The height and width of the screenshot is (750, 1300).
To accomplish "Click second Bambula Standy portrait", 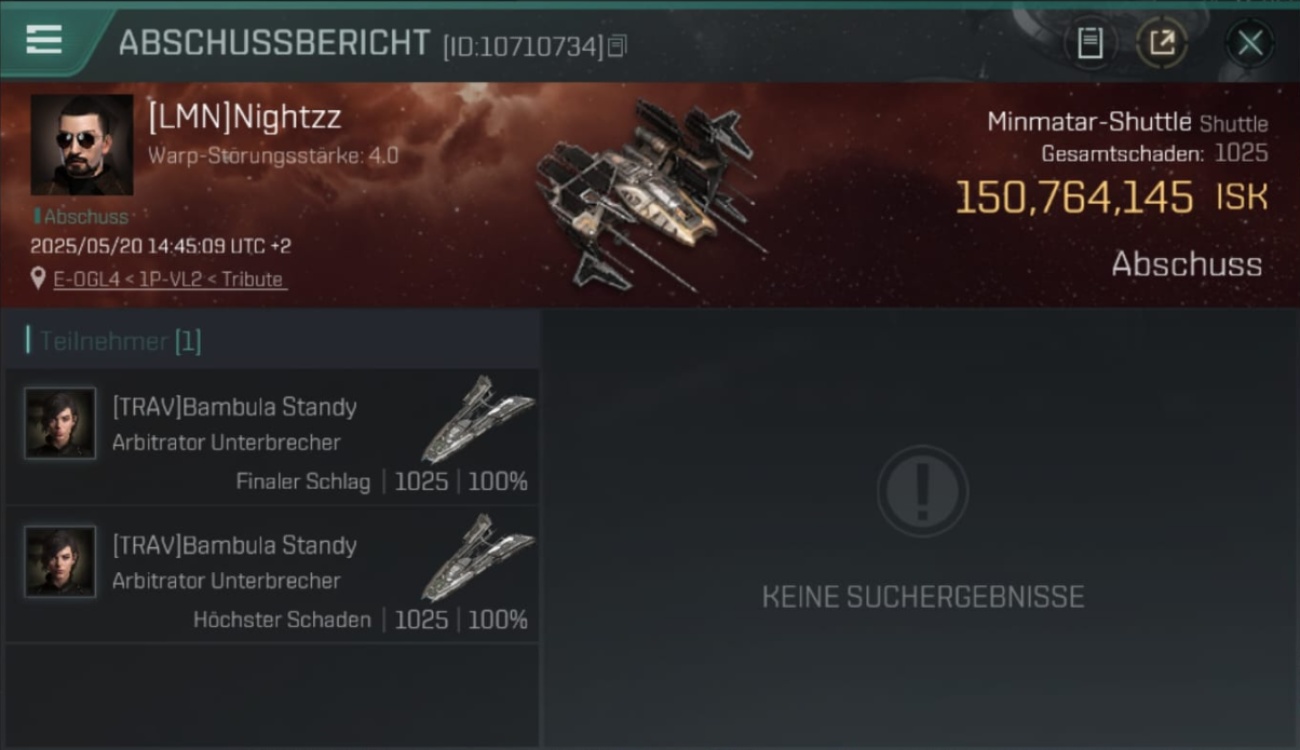I will tap(60, 561).
